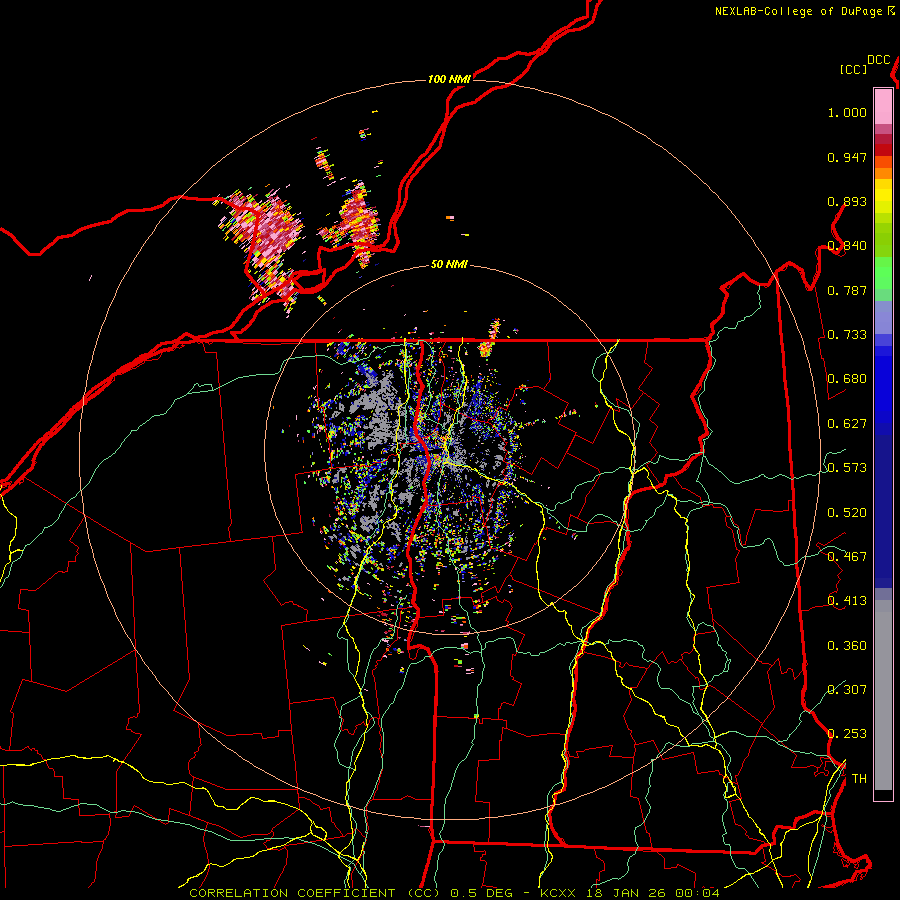Image resolution: width=900 pixels, height=900 pixels.
Task: Select the 1.000 legend value
Action: (847, 112)
